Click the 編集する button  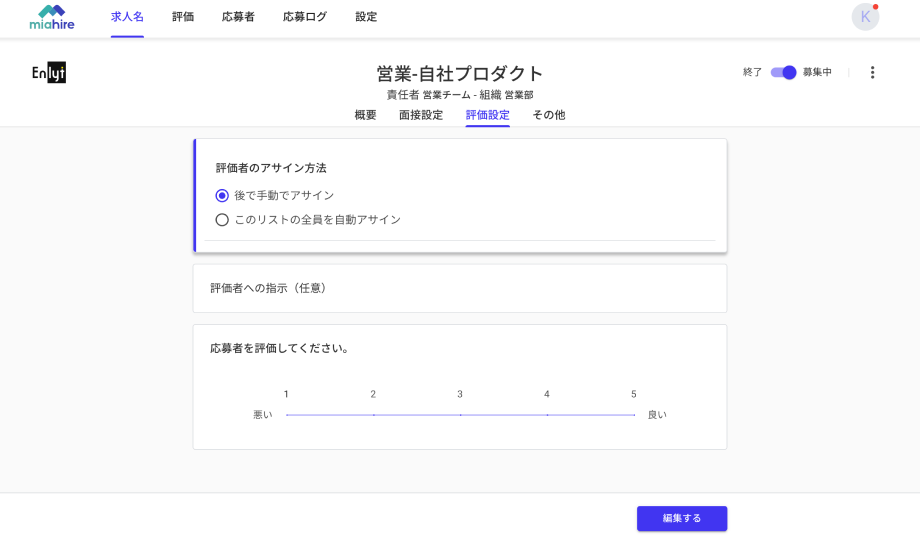682,518
